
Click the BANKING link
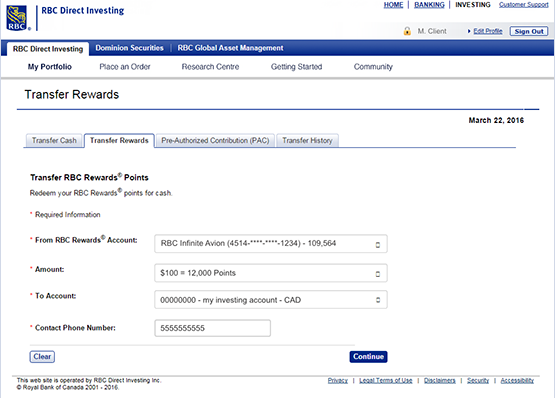click(x=429, y=5)
